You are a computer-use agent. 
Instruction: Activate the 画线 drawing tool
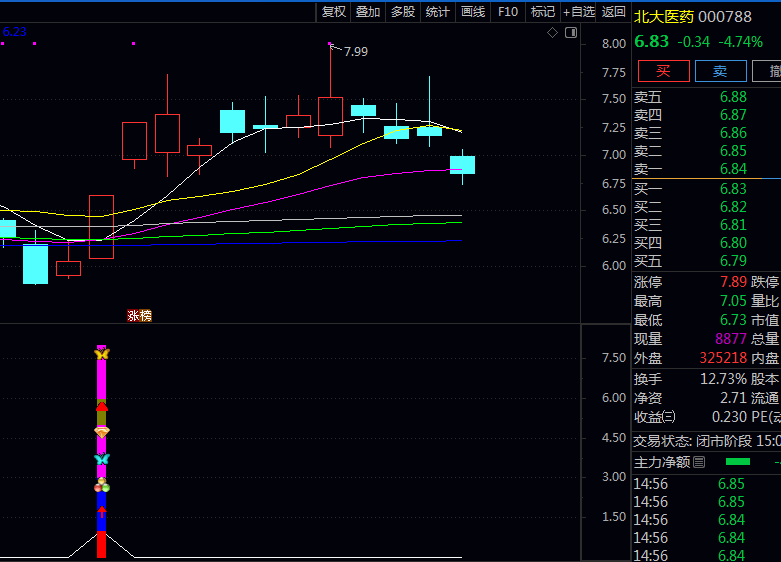point(473,12)
